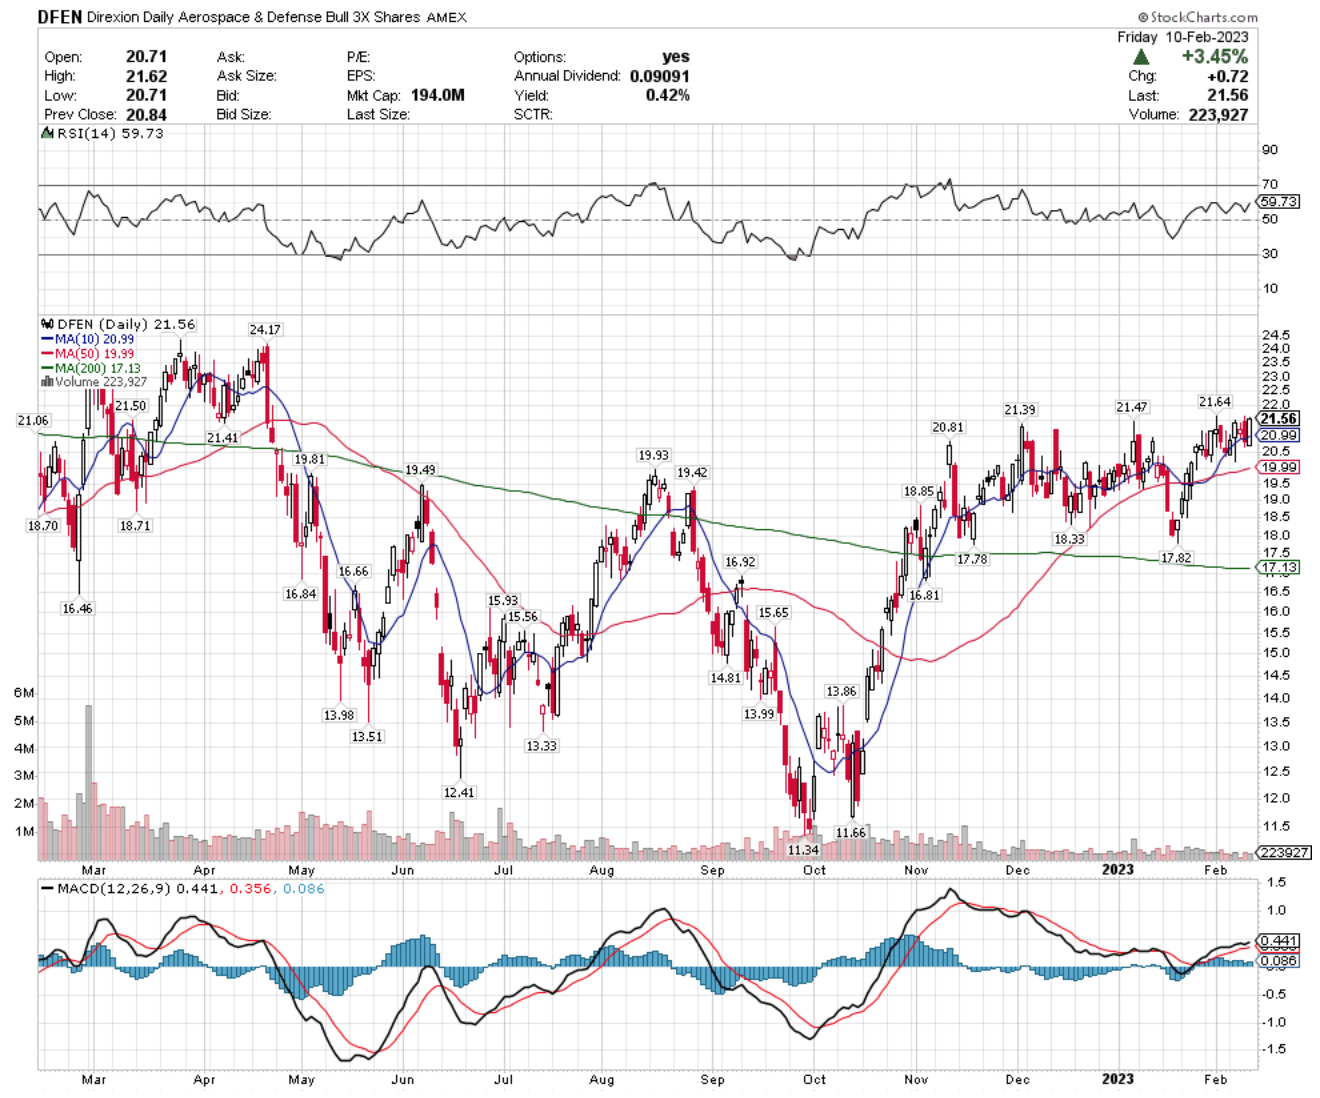Click the green up-arrow change indicator
The width and height of the screenshot is (1320, 1098).
1141,57
